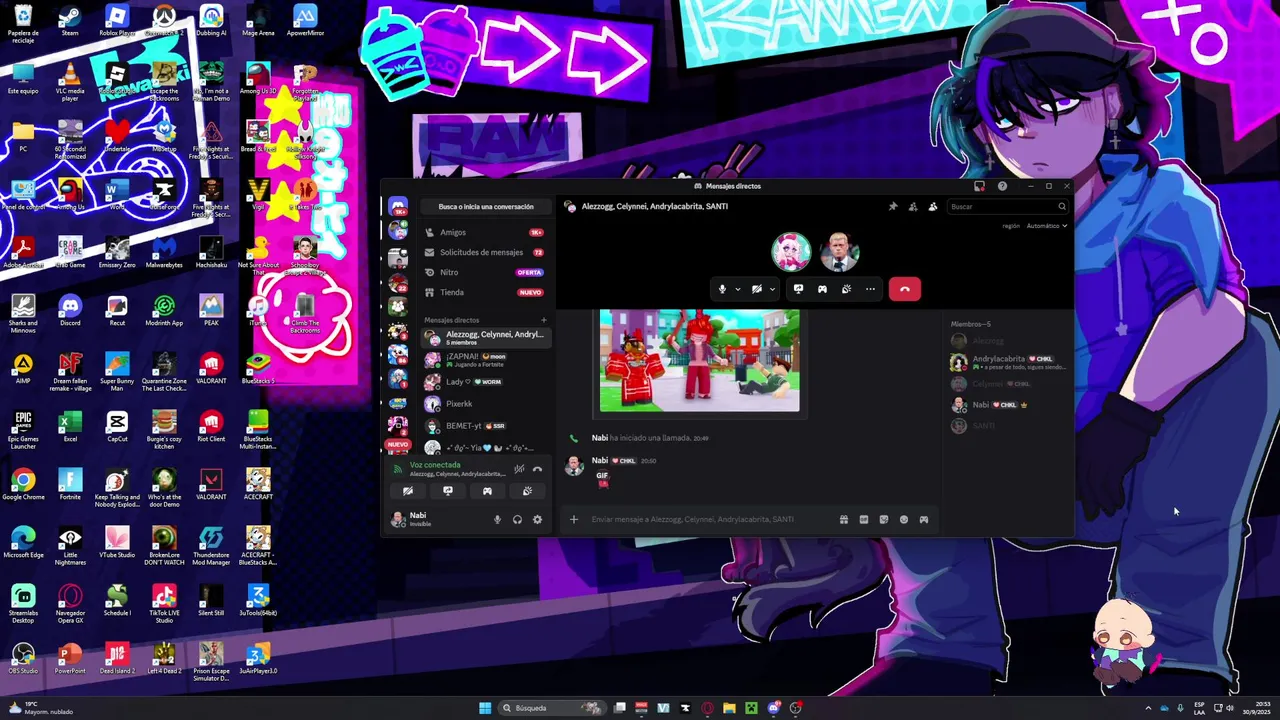Mute mic next to Nabi's profile
Image resolution: width=1280 pixels, height=720 pixels.
tap(497, 519)
